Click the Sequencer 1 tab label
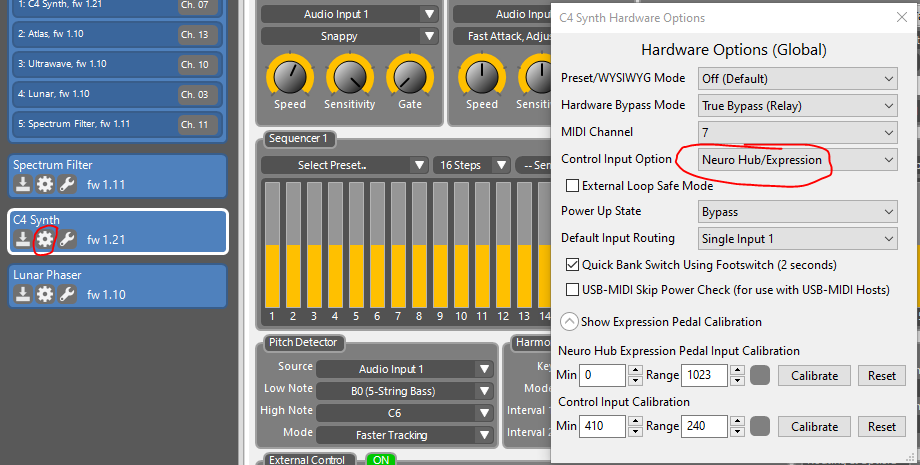Screen dimensions: 920x465 coord(299,139)
